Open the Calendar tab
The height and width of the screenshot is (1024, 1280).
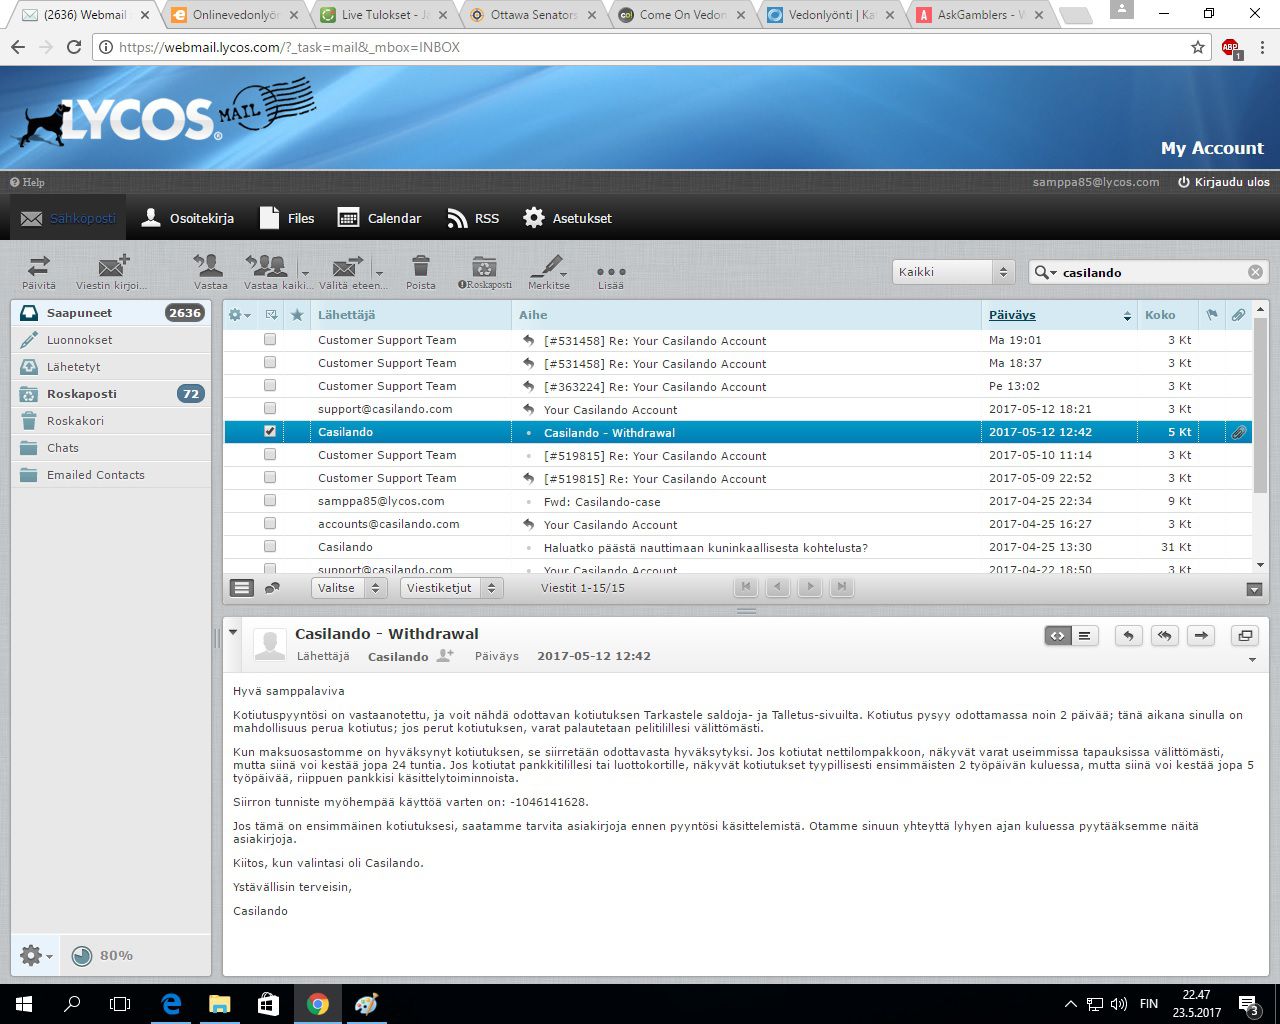point(379,218)
